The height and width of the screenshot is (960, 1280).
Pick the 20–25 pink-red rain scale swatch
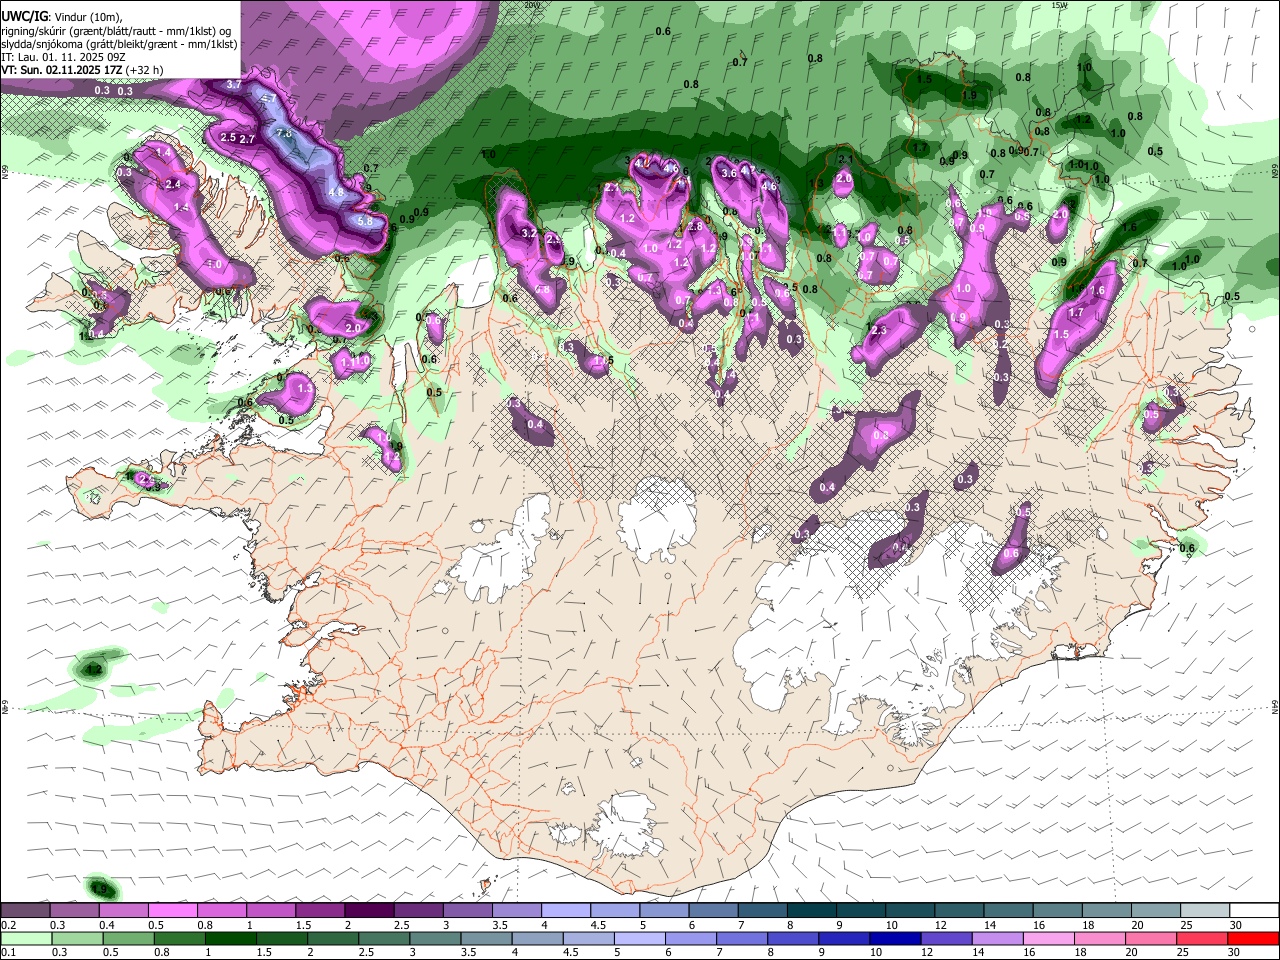pyautogui.click(x=1149, y=938)
